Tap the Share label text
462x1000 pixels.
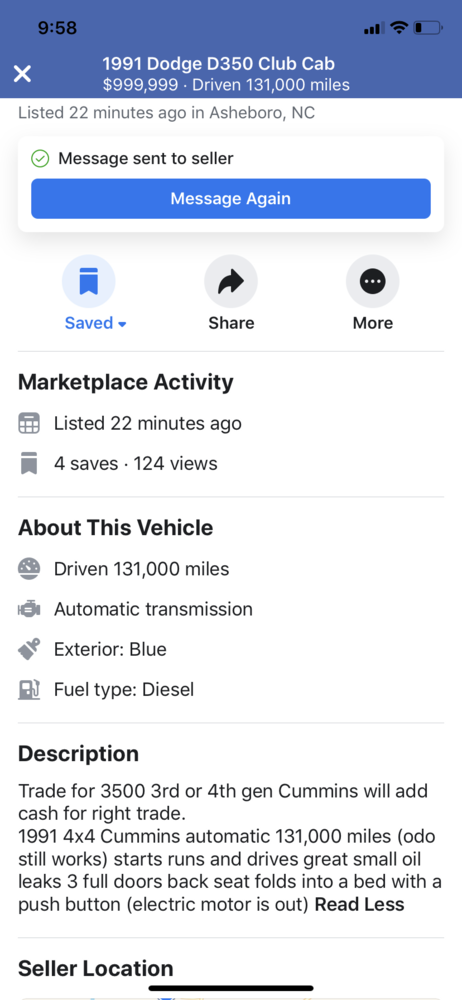point(231,323)
